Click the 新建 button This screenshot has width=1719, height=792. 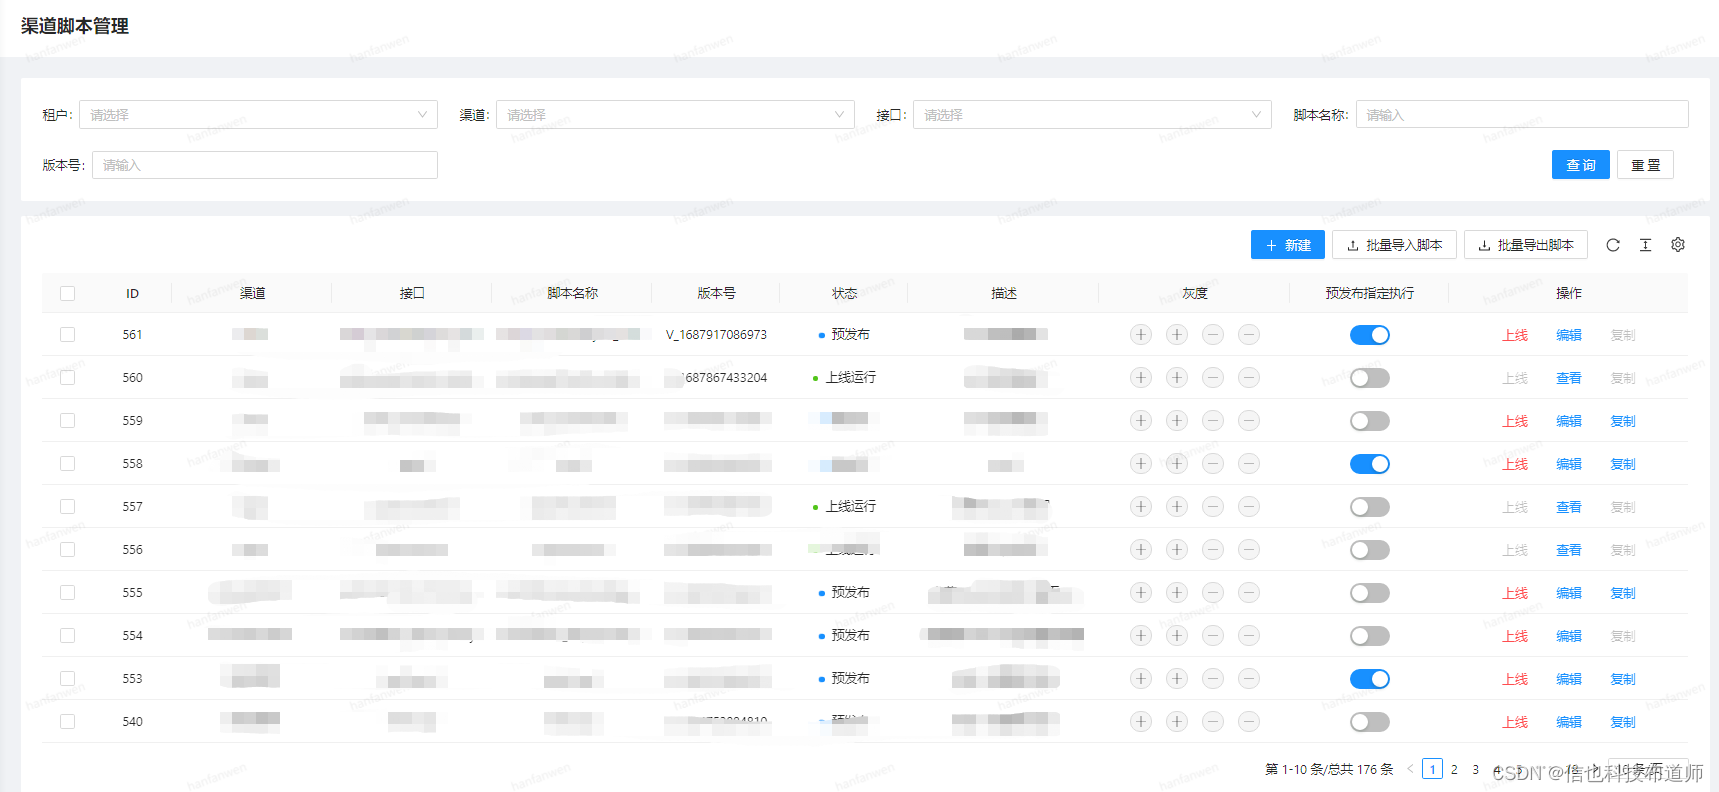click(x=1288, y=245)
